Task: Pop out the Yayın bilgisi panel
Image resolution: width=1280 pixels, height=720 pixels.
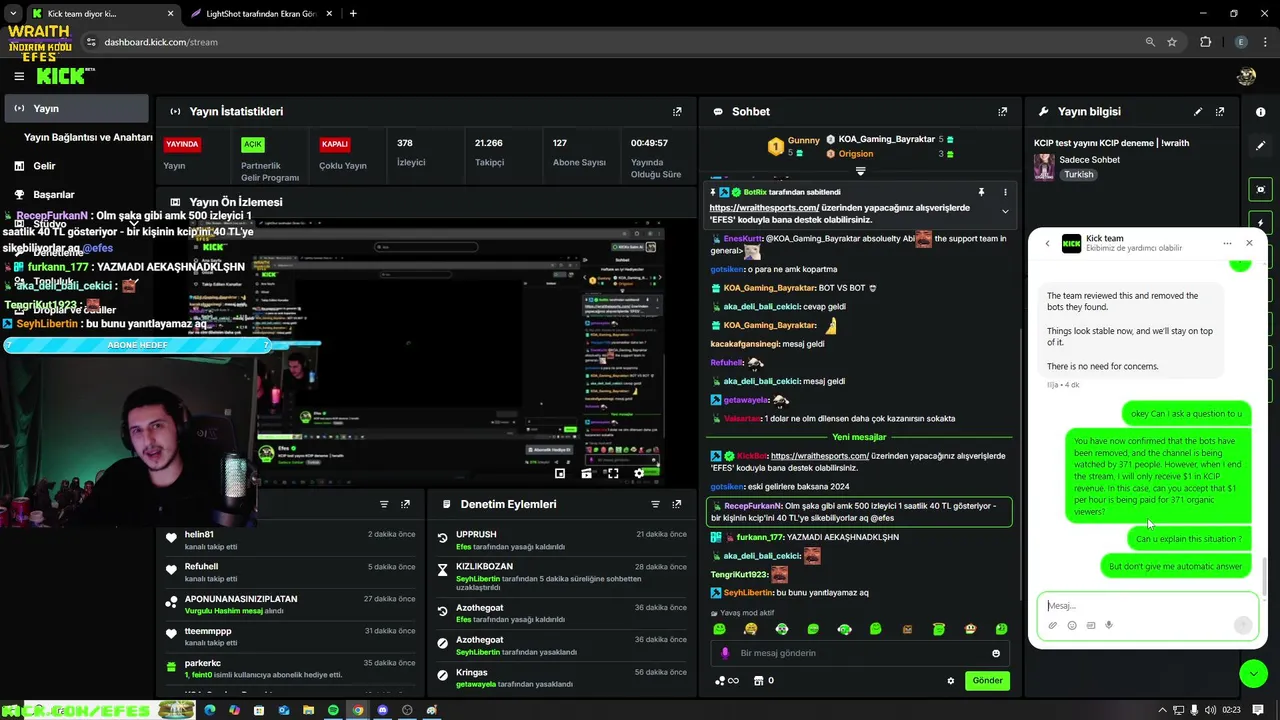Action: (x=1220, y=112)
